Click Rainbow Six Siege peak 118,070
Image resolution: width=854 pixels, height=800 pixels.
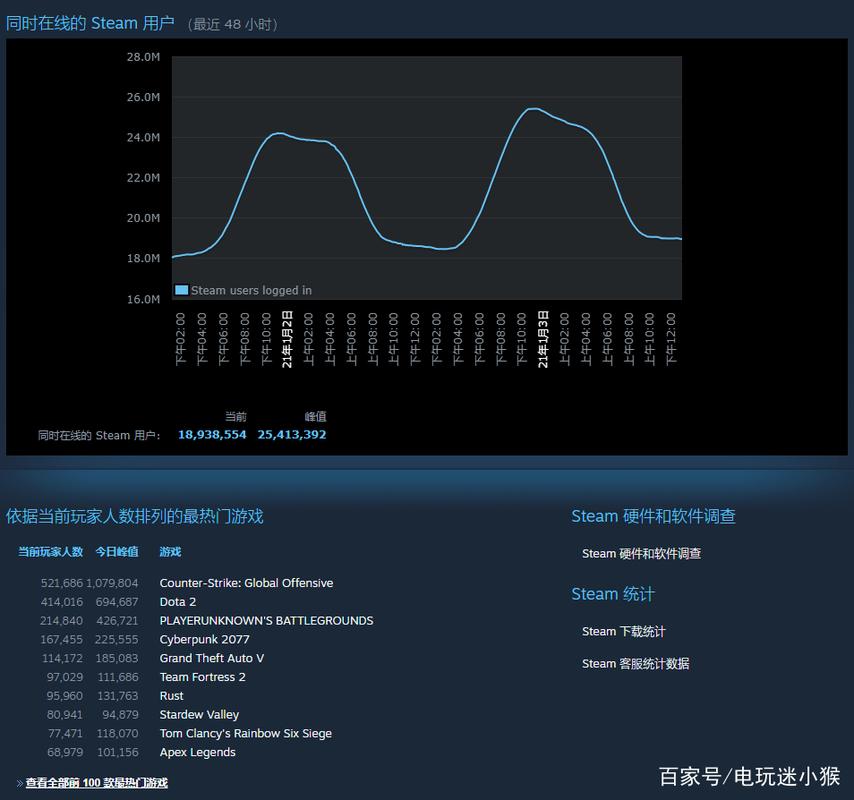pyautogui.click(x=118, y=733)
